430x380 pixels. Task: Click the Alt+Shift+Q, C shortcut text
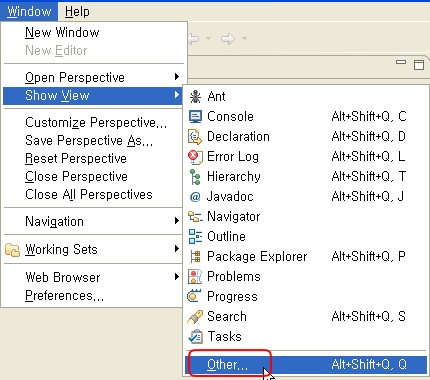(x=369, y=117)
